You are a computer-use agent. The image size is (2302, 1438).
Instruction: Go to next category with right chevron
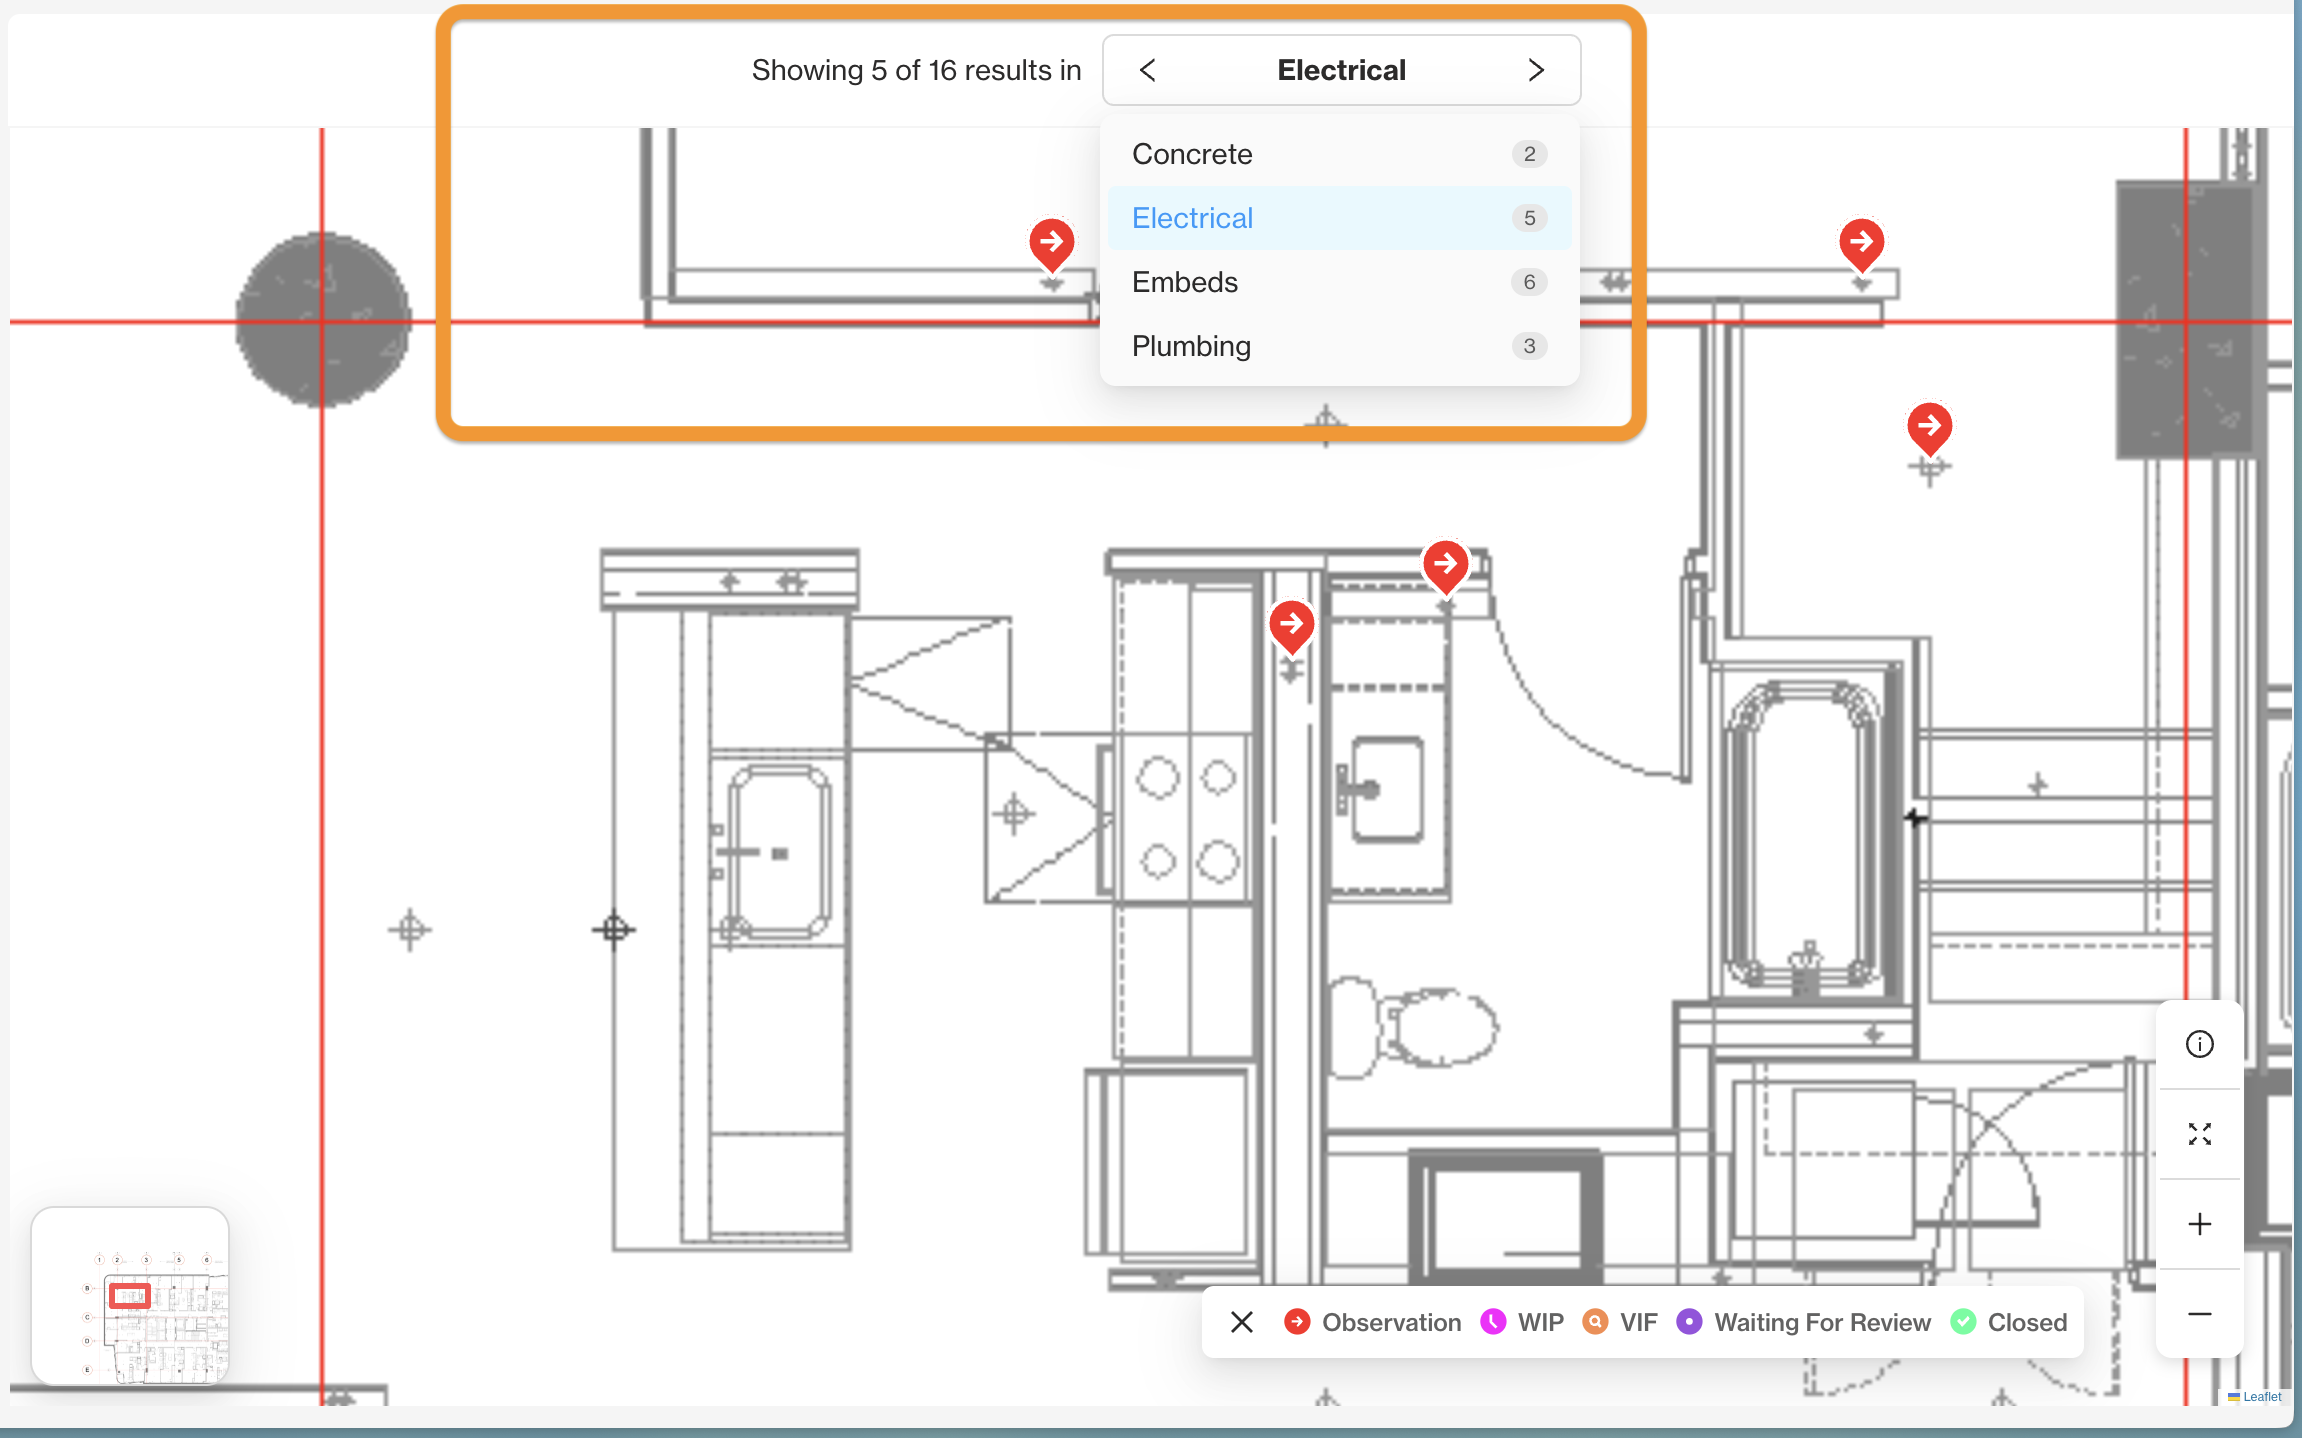(x=1536, y=70)
